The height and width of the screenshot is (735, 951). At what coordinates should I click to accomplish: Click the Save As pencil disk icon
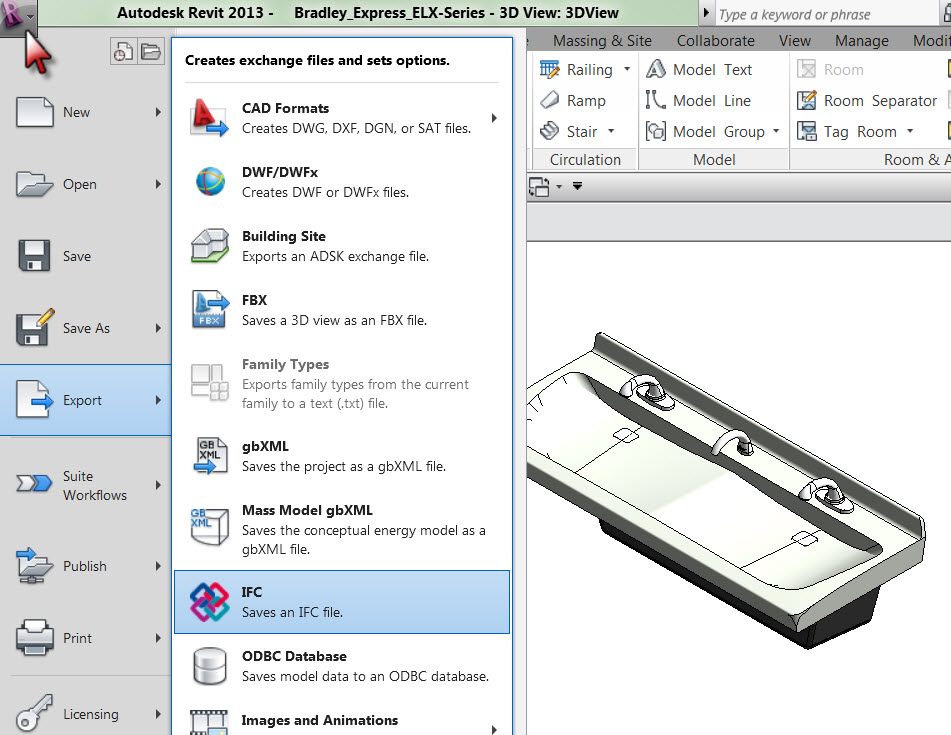(35, 327)
